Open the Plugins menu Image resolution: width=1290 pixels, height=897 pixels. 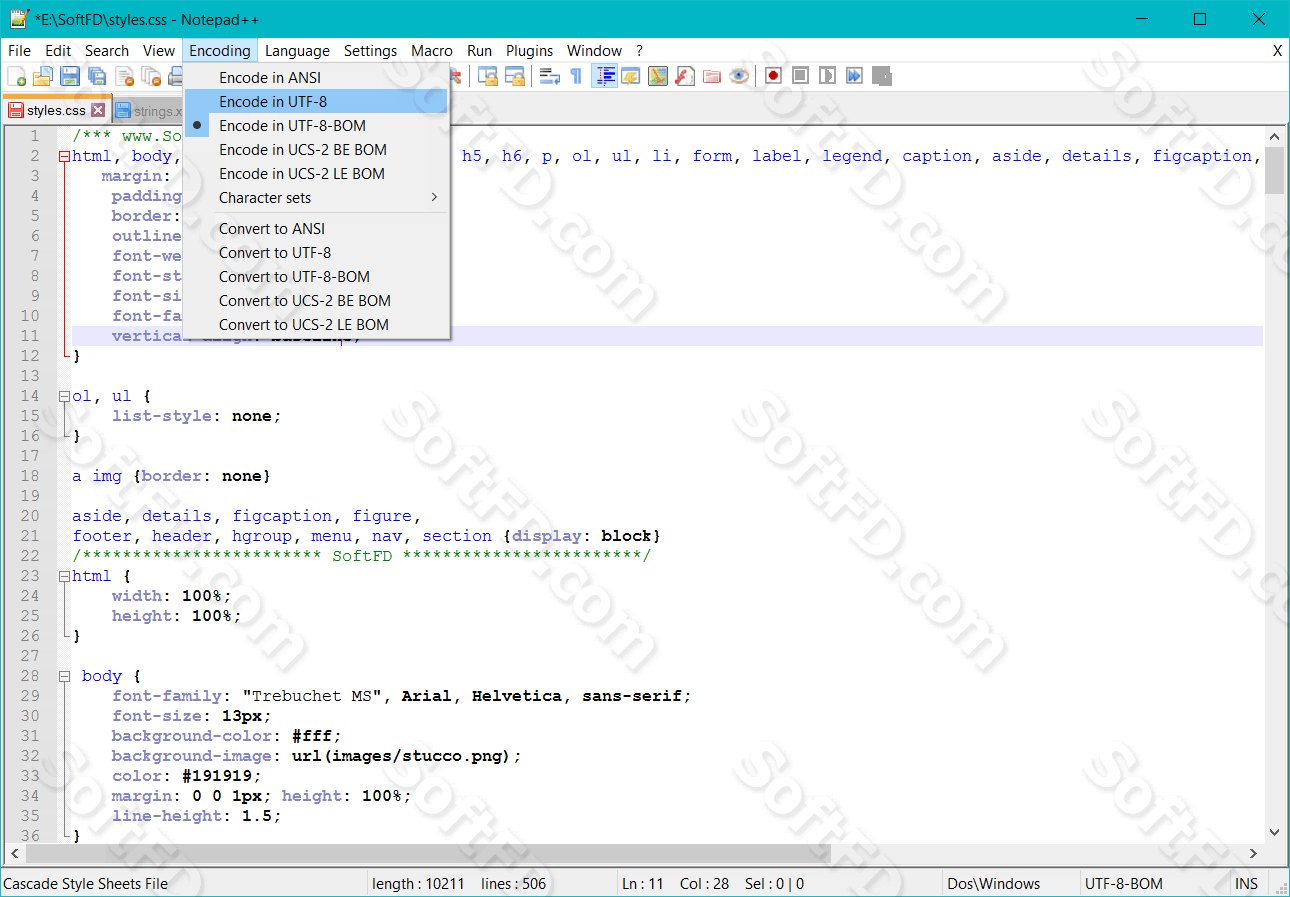click(530, 50)
